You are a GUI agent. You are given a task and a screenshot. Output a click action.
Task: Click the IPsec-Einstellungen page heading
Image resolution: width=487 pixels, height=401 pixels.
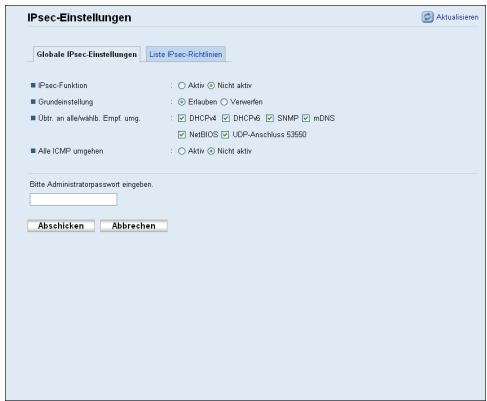tap(79, 18)
